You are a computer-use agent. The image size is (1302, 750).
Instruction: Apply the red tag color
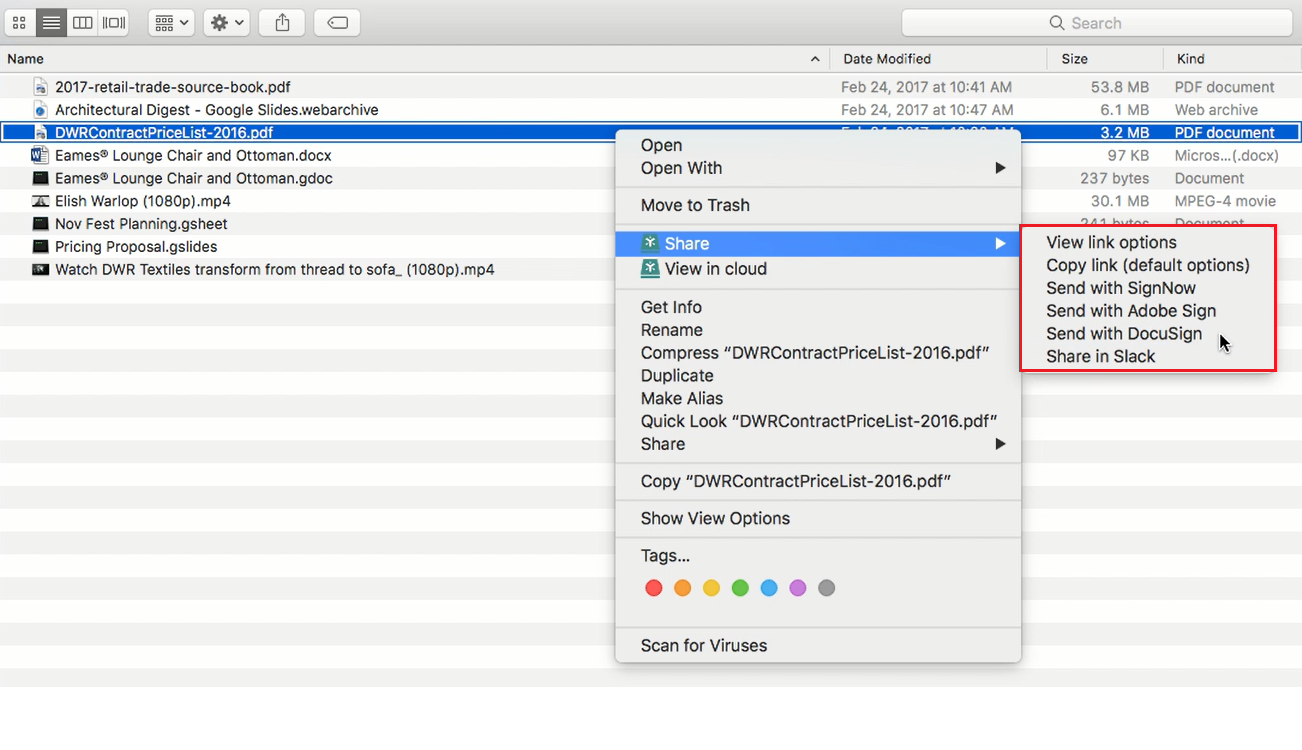[x=654, y=588]
